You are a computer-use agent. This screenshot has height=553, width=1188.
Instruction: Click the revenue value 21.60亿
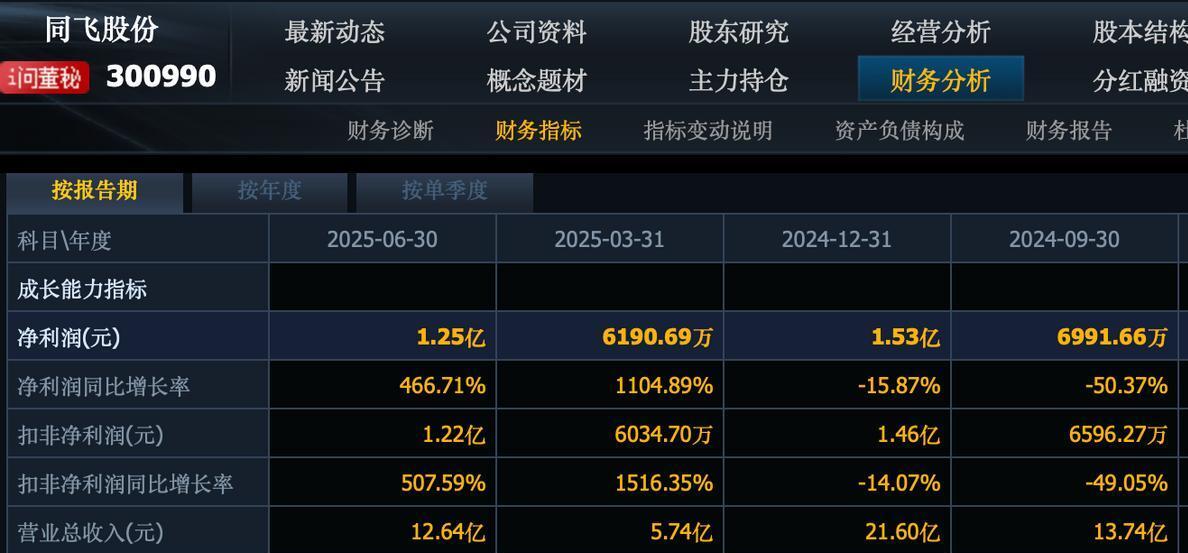(902, 532)
